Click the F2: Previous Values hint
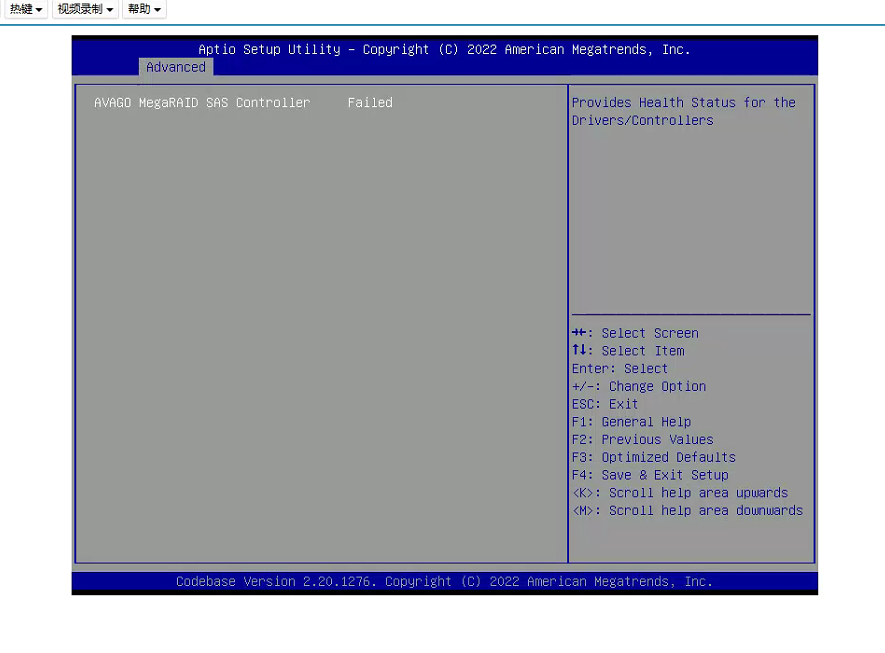The image size is (885, 653). (643, 439)
